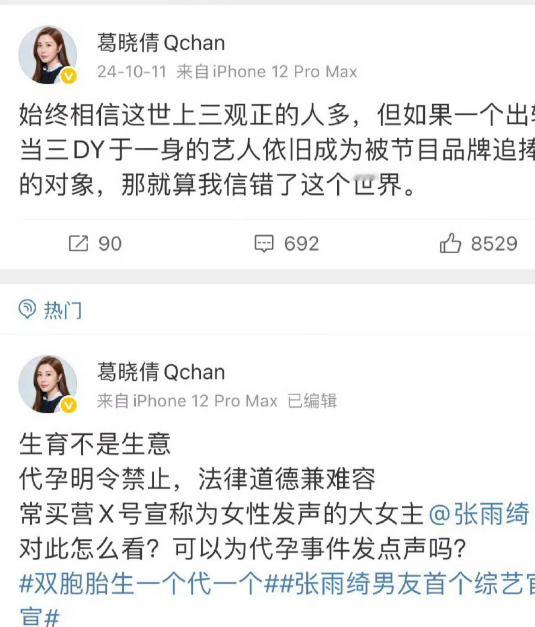Screen dimensions: 535x627
Task: View like count 8529
Action: (x=494, y=244)
